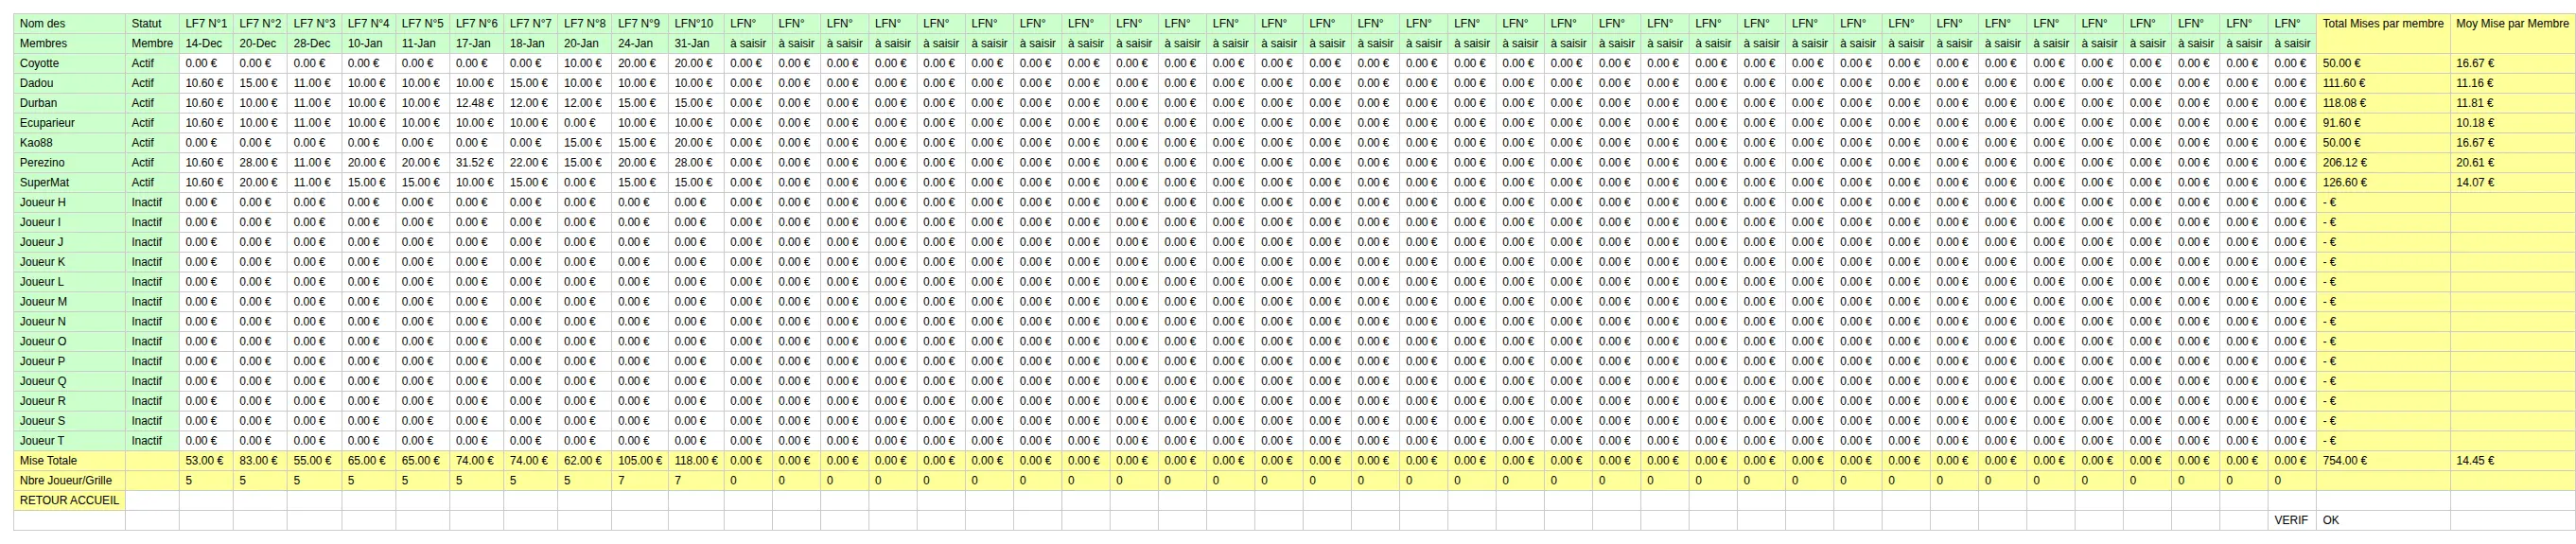Select the Dadou member name cell
2576x544 pixels.
click(x=69, y=83)
